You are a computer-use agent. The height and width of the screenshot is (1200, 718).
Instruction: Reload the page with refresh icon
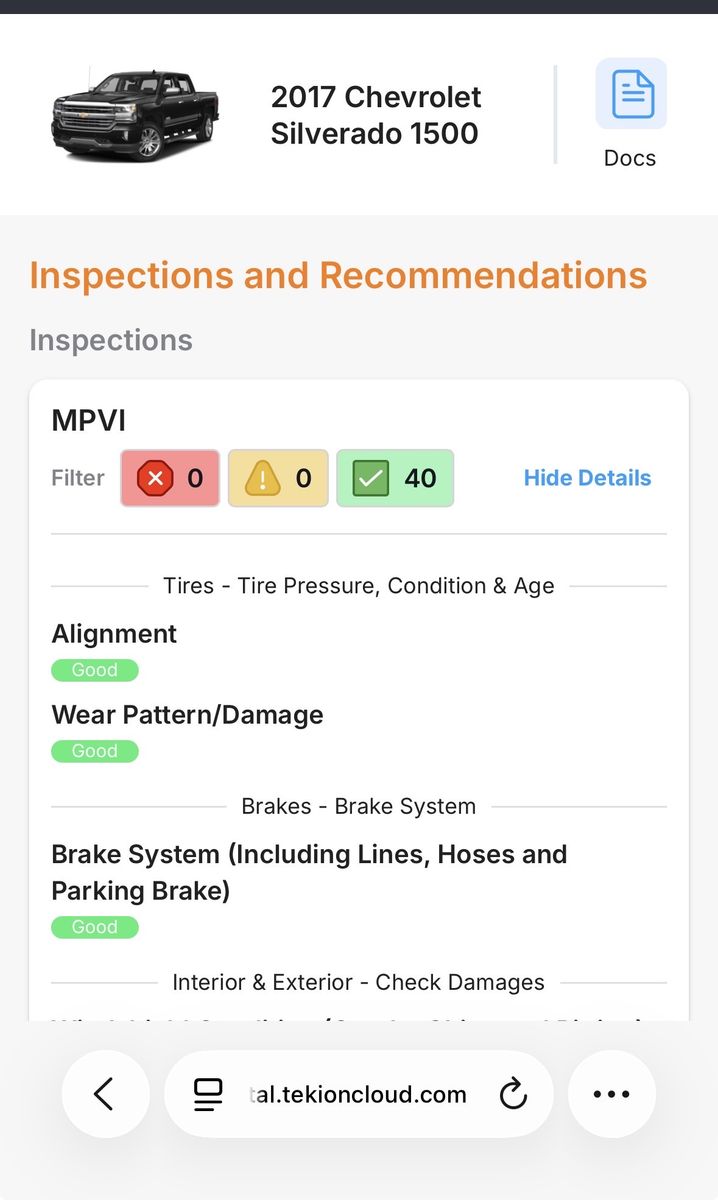click(513, 1095)
